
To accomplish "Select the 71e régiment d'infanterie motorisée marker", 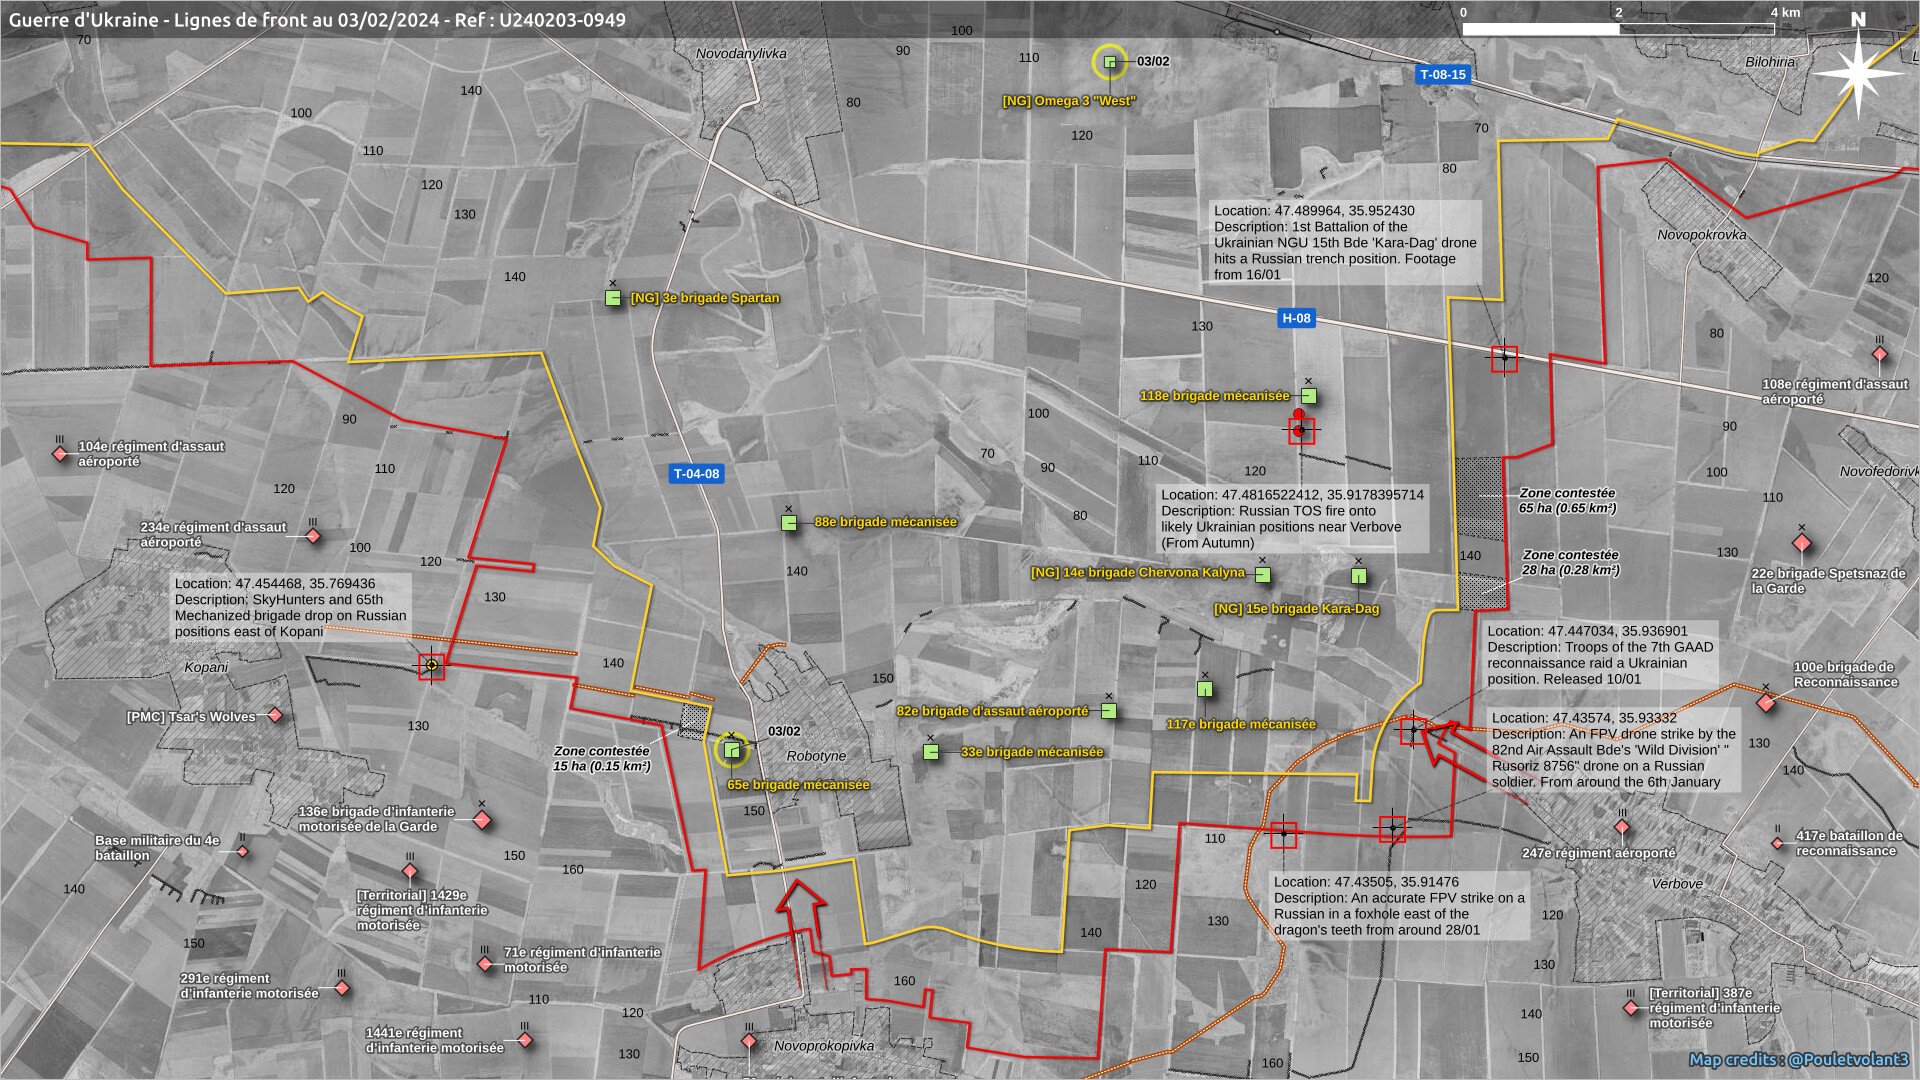I will pos(485,964).
